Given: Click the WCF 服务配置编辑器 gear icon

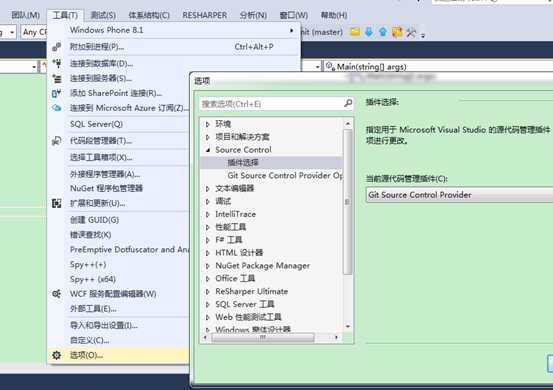Looking at the screenshot, I should [x=56, y=294].
